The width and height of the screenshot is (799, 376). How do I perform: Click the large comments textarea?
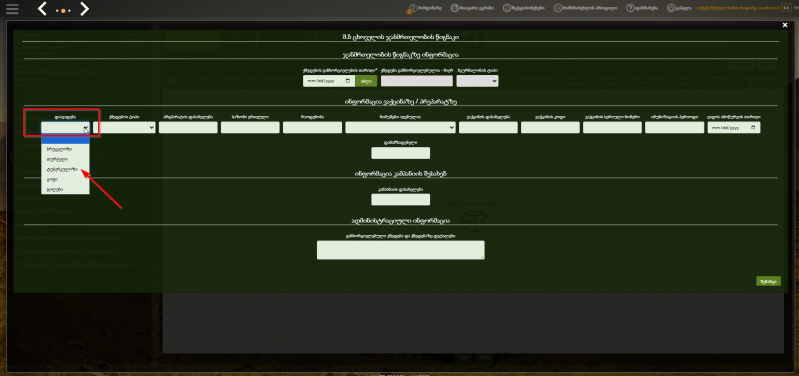(401, 250)
